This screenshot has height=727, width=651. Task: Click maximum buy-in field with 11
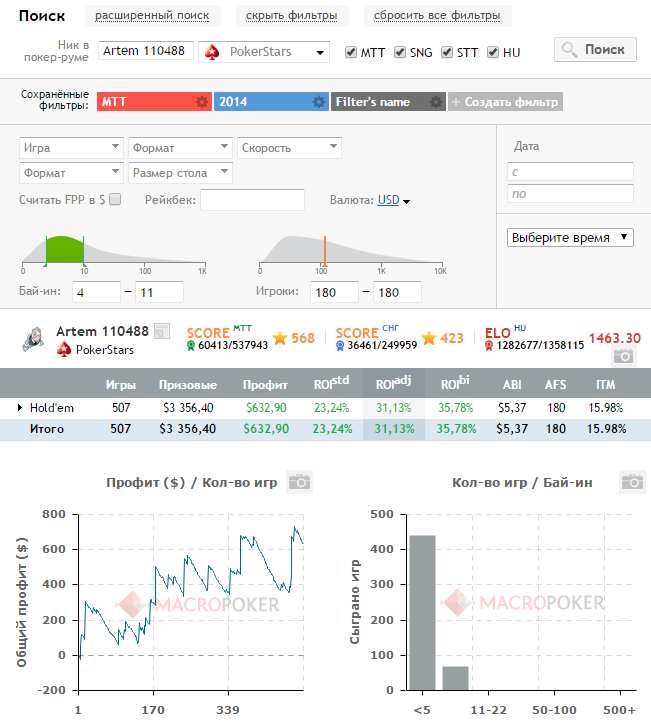tap(159, 292)
